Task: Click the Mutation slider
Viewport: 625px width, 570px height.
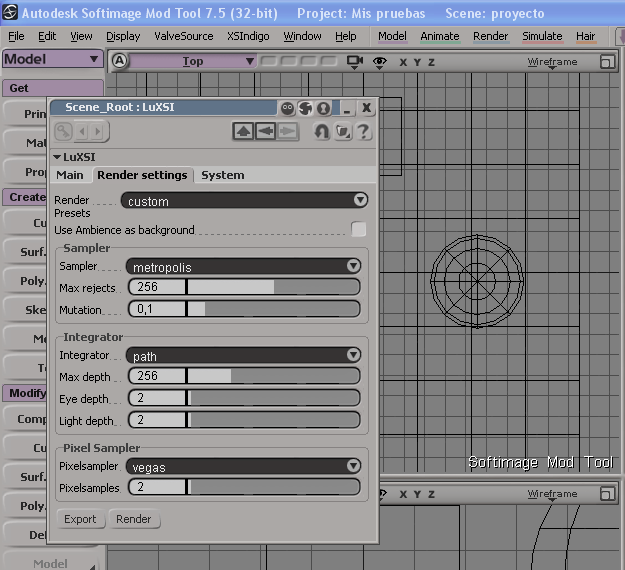Action: pos(273,309)
